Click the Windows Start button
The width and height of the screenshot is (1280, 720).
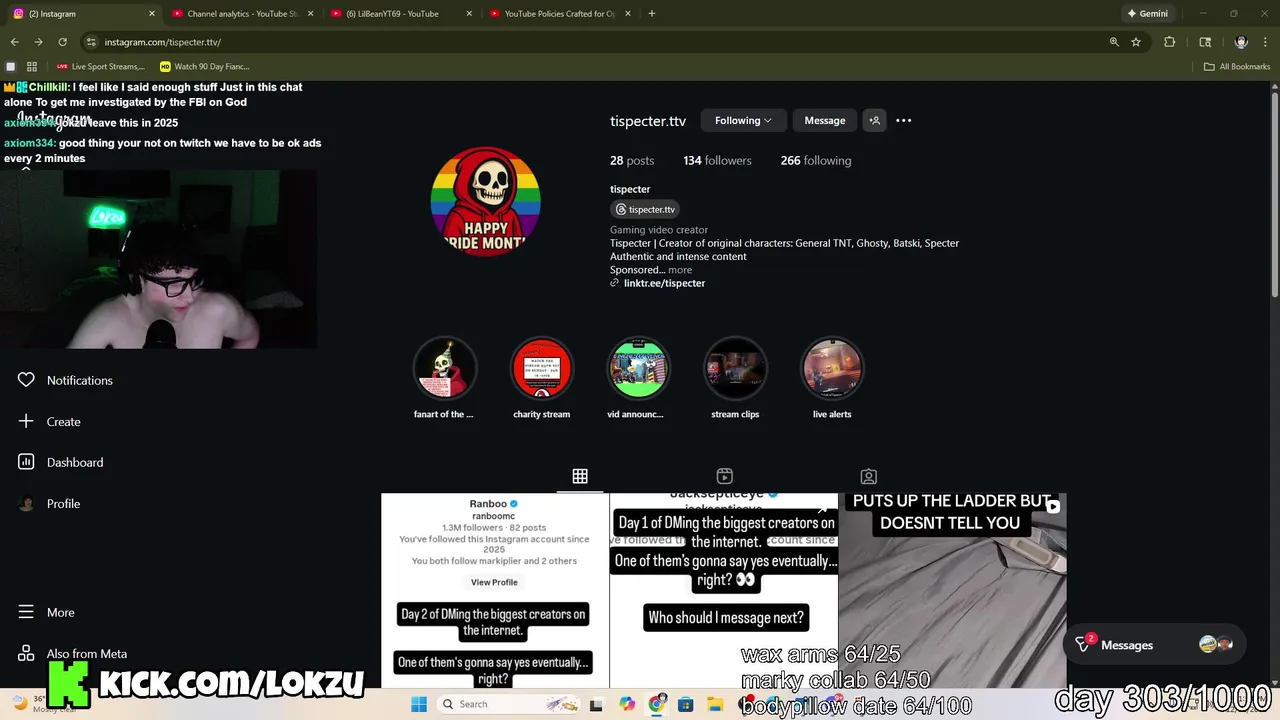(418, 704)
